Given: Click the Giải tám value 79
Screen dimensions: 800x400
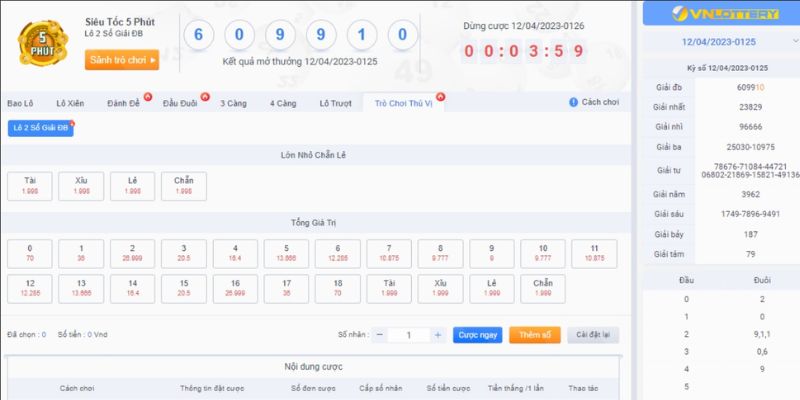Looking at the screenshot, I should click(751, 254).
